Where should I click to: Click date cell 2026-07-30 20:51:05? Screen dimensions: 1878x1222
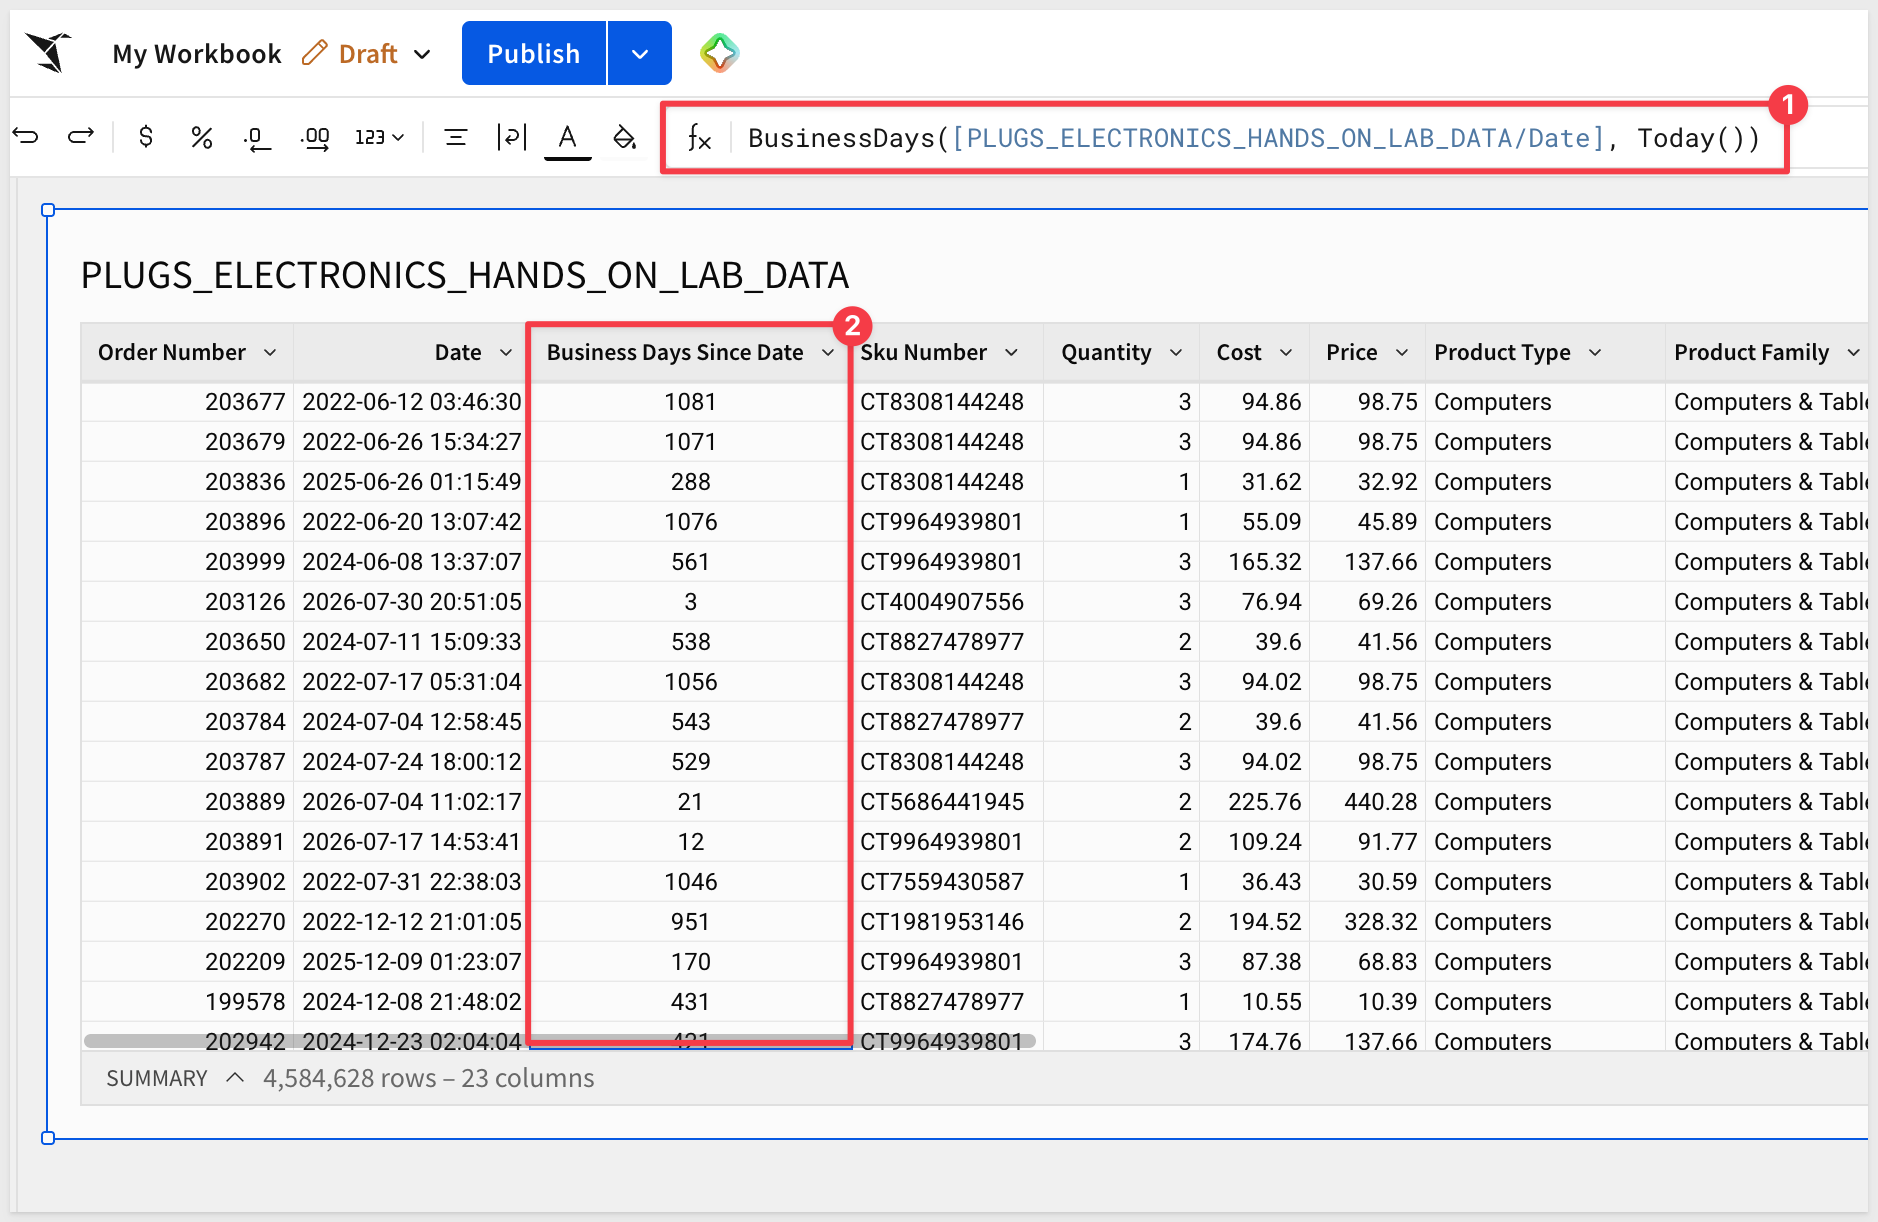tap(412, 602)
